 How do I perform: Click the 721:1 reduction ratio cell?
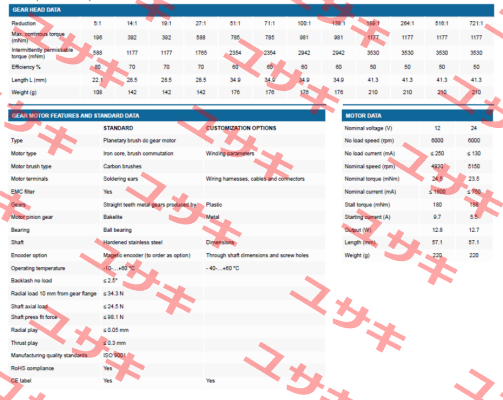click(x=476, y=23)
